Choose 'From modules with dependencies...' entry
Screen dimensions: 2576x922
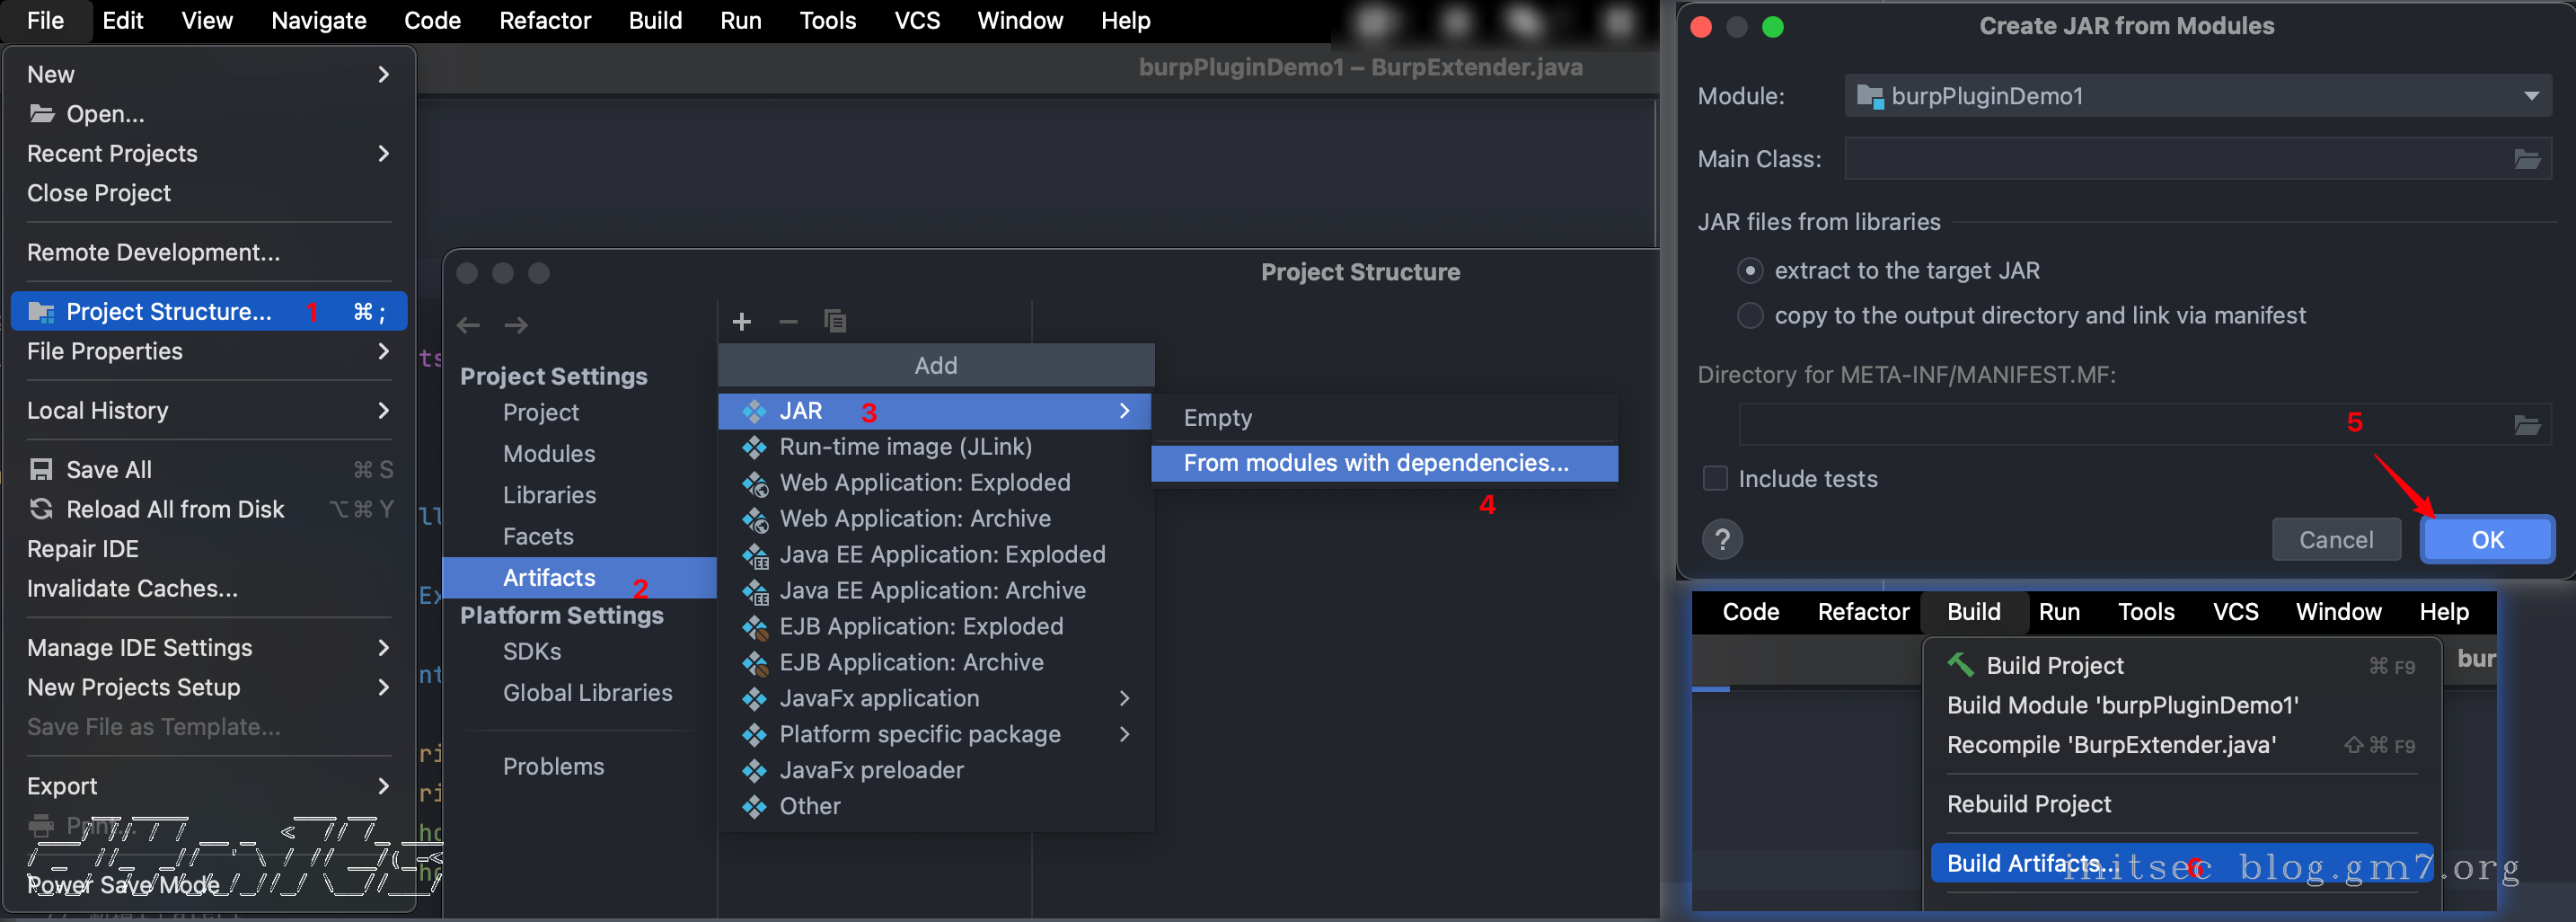click(1375, 463)
